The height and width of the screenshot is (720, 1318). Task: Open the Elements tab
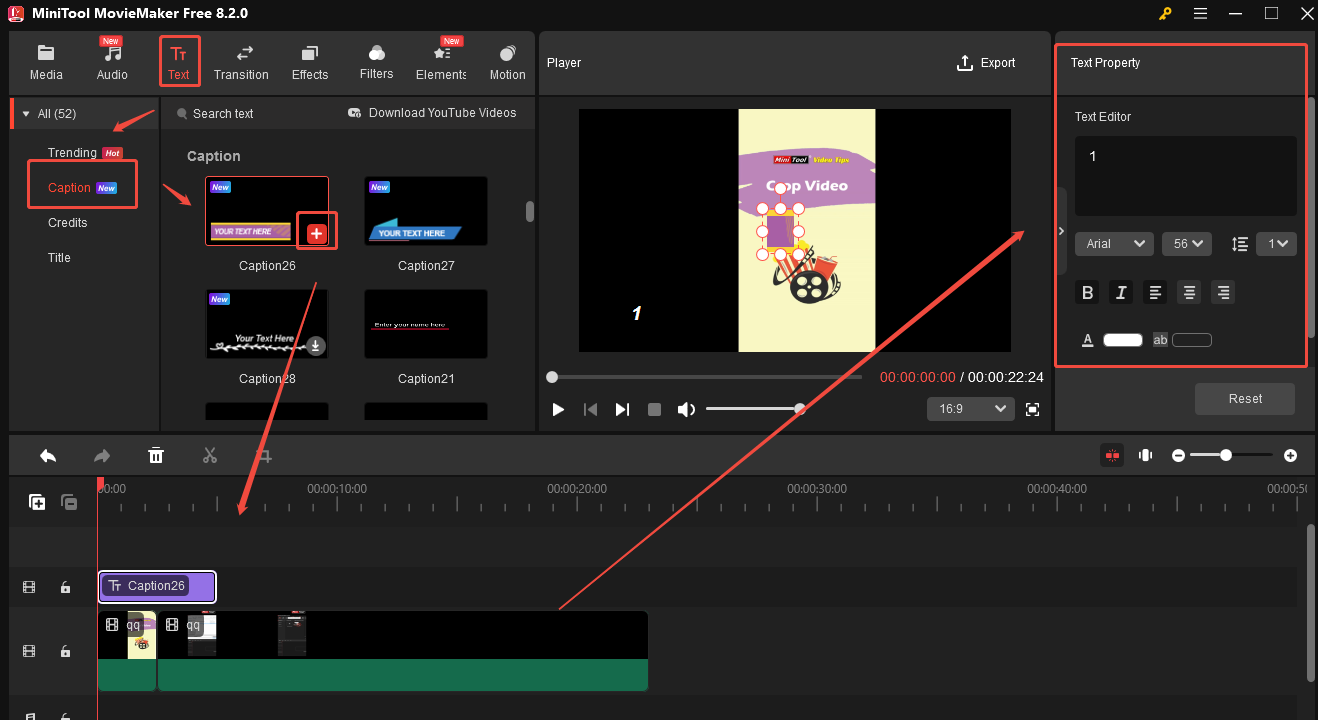441,62
